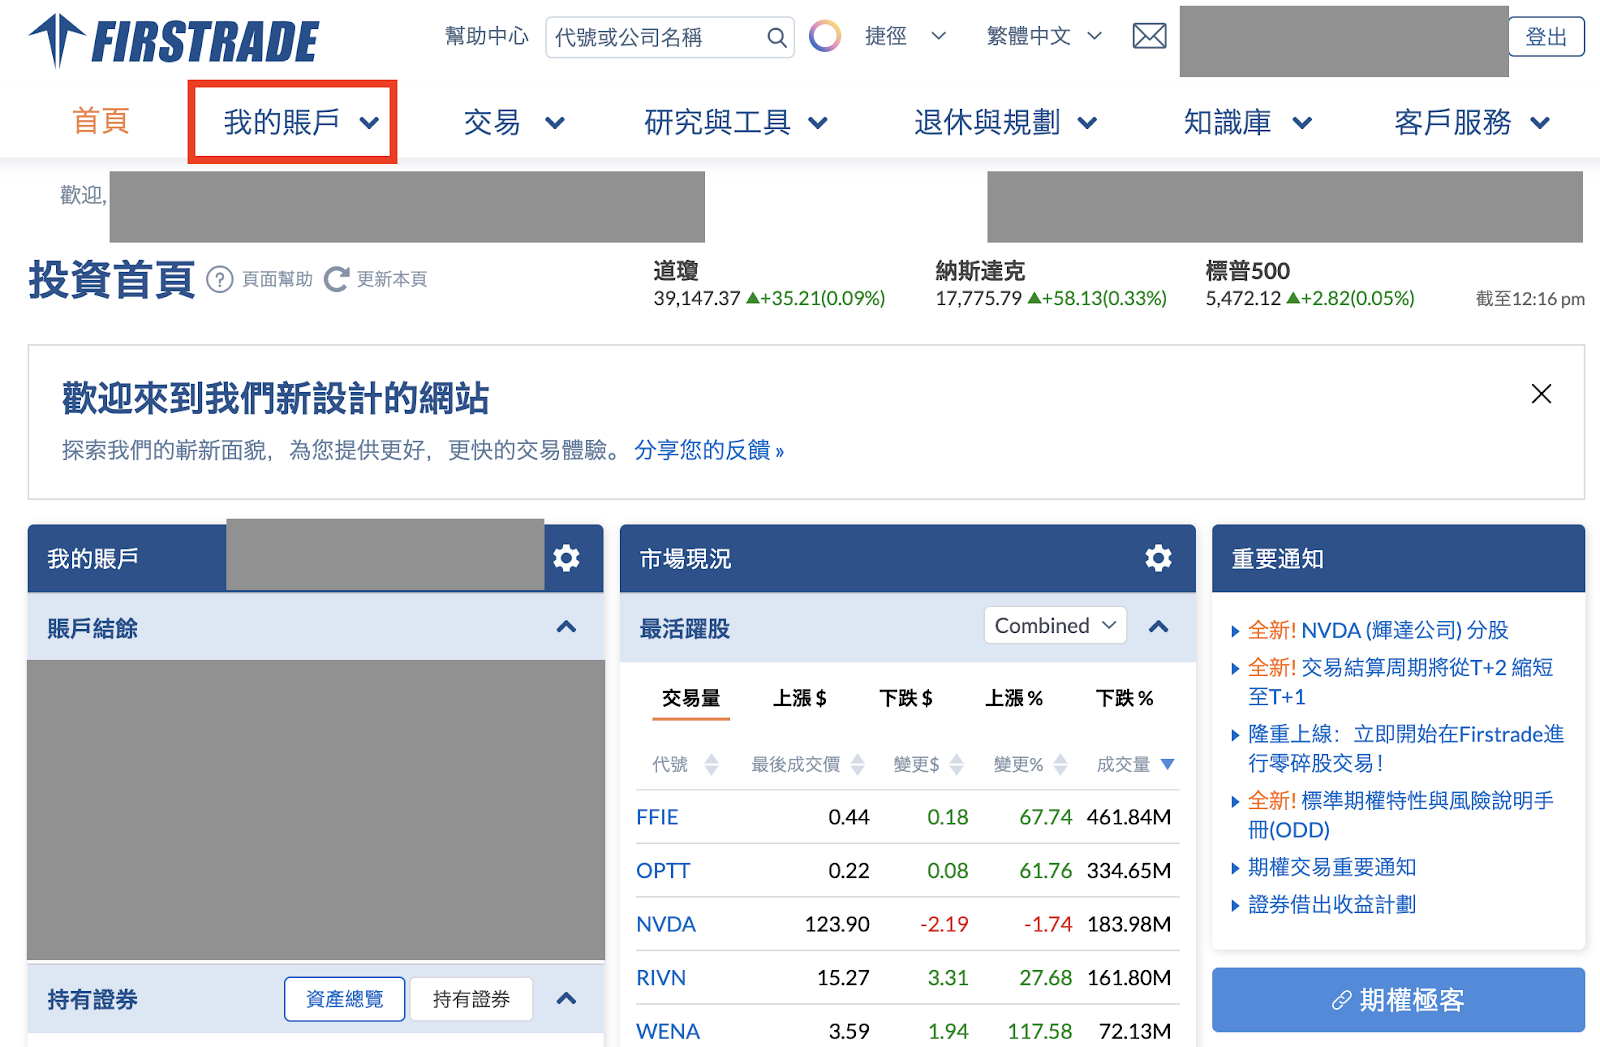Open 期權交易重要通知 link
Image resolution: width=1600 pixels, height=1047 pixels.
1332,867
